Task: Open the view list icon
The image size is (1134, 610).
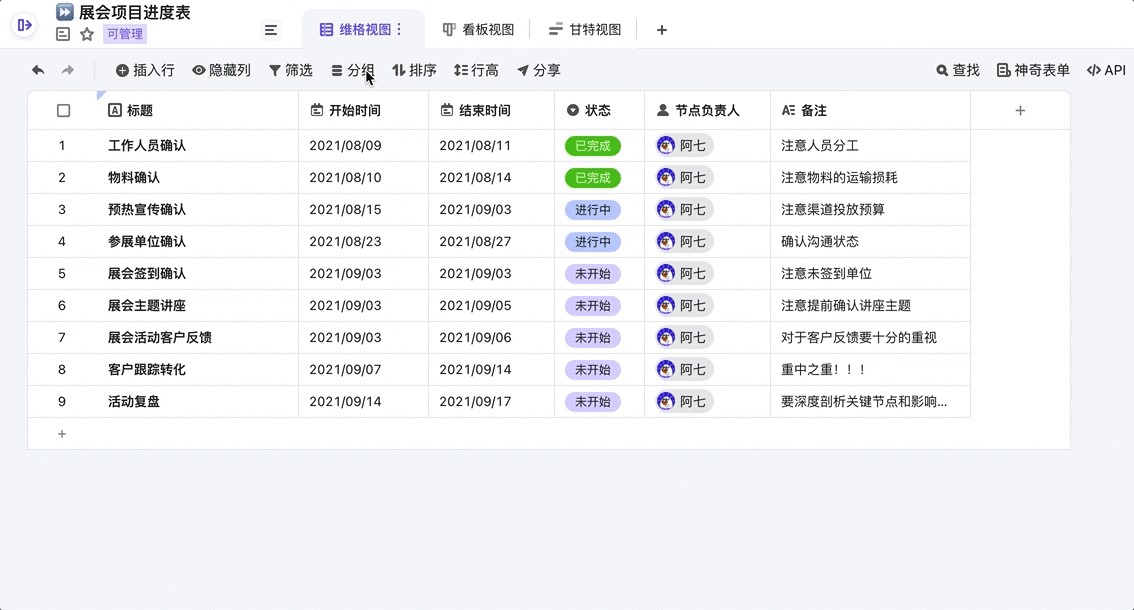Action: click(x=271, y=30)
